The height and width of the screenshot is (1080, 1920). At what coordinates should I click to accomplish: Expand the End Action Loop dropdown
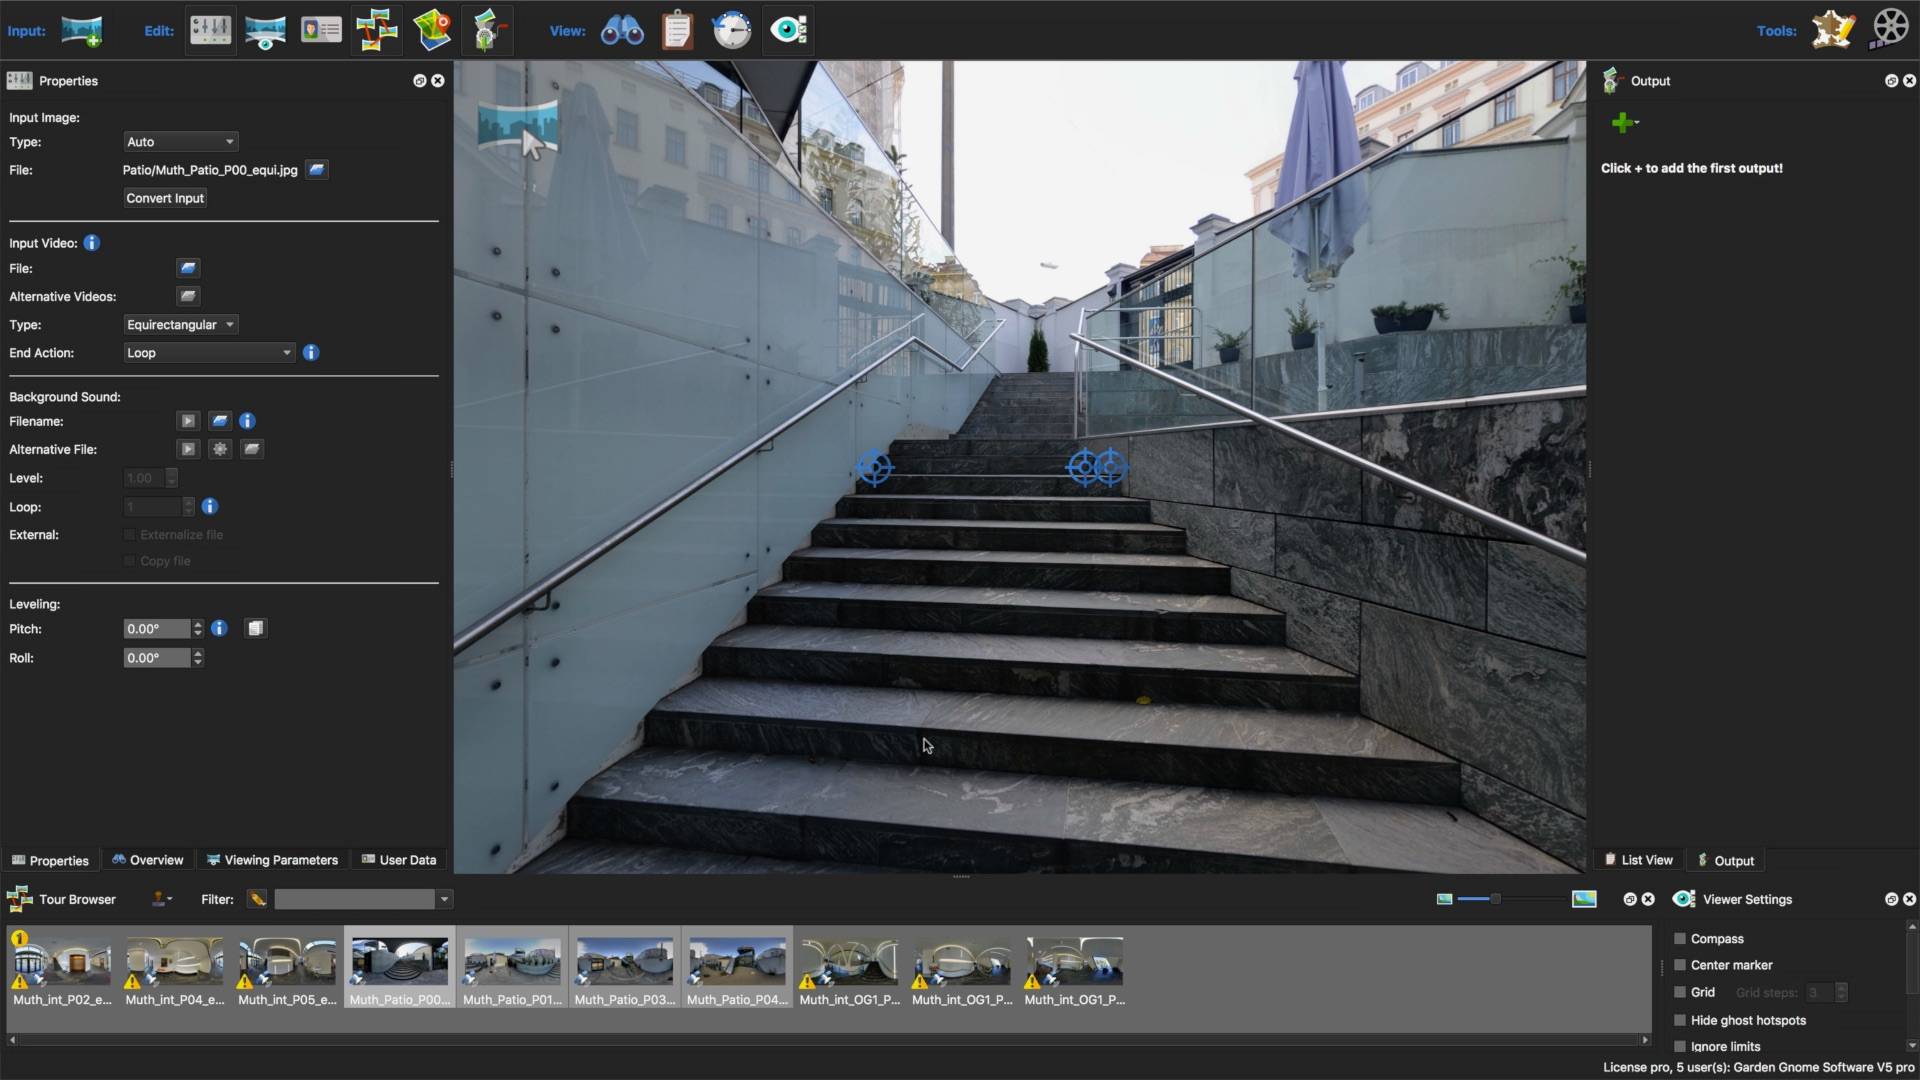tap(208, 353)
